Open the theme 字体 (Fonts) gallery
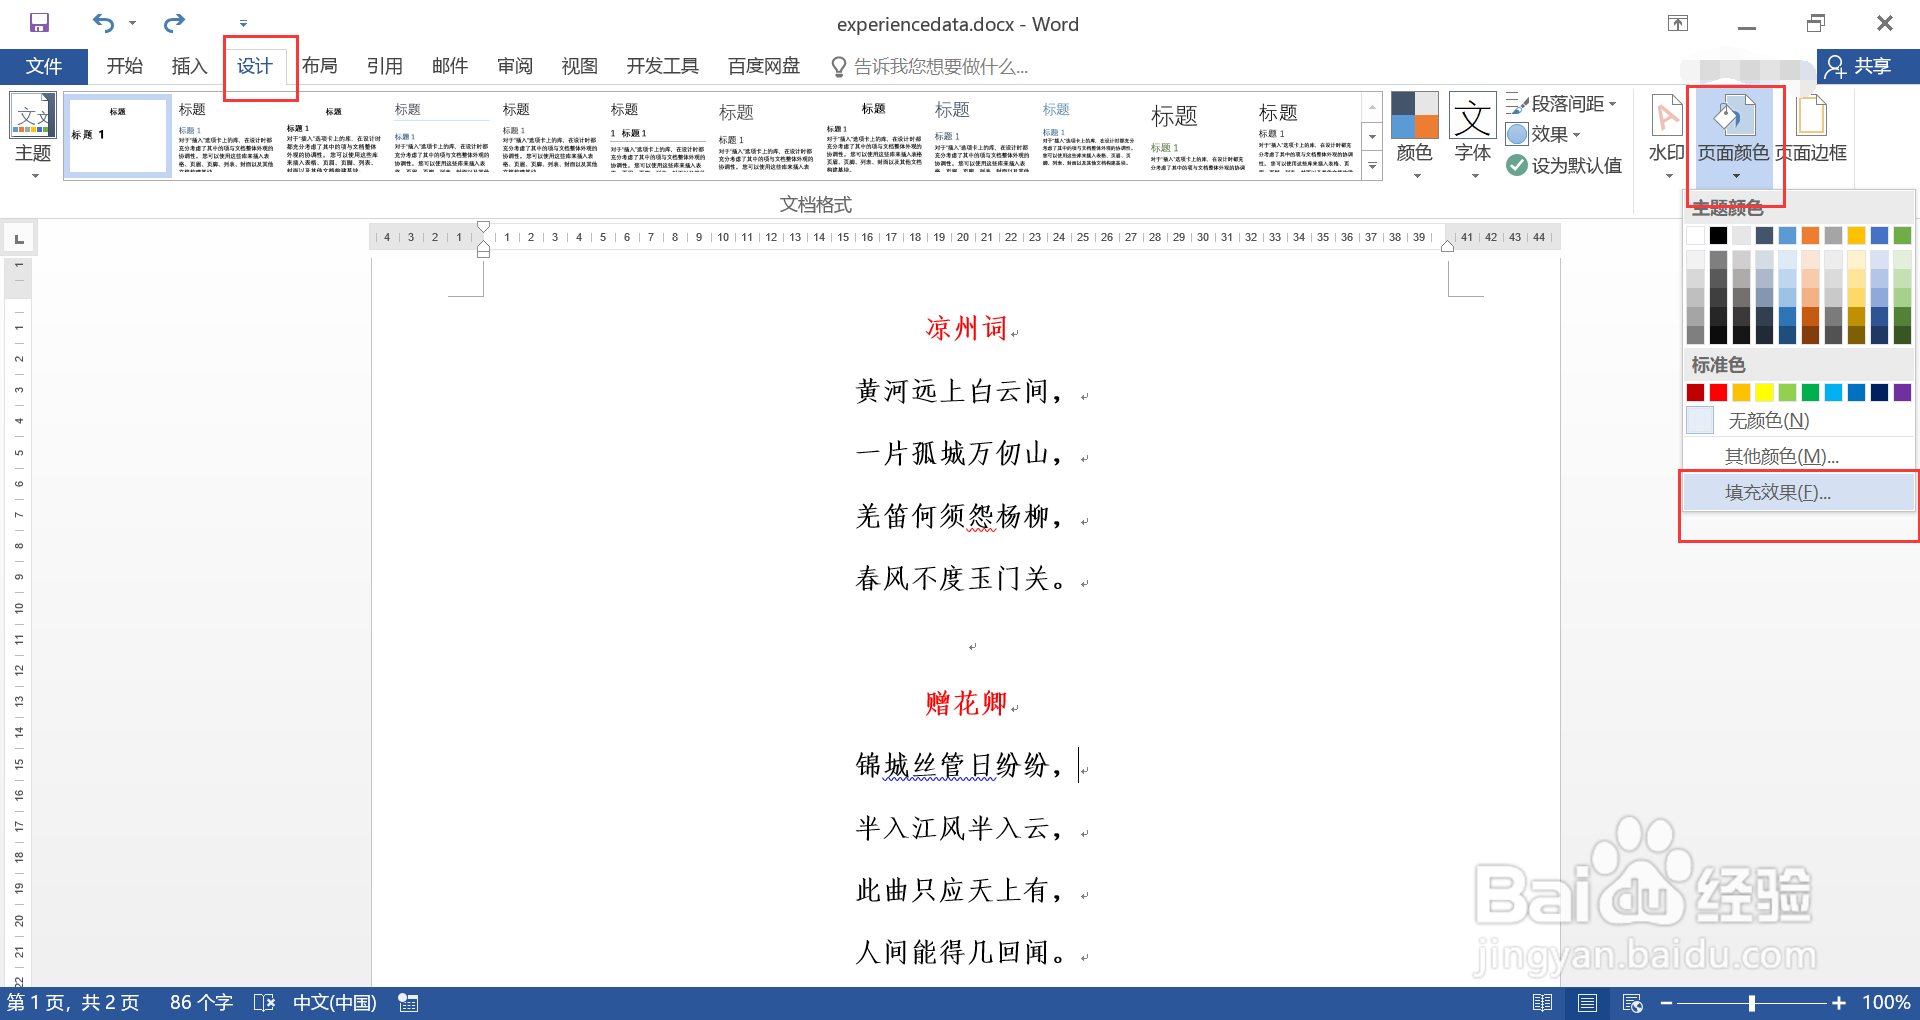Image resolution: width=1920 pixels, height=1020 pixels. point(1471,133)
